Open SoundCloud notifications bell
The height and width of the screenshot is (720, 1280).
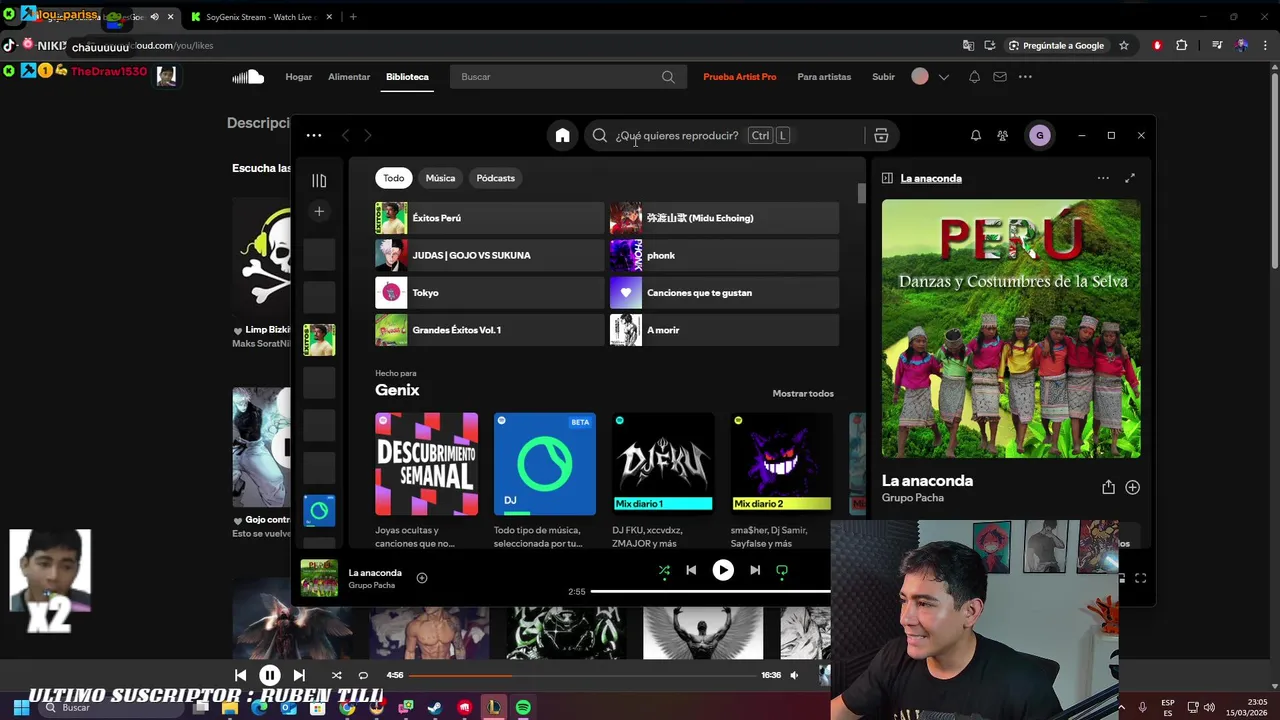pyautogui.click(x=974, y=77)
